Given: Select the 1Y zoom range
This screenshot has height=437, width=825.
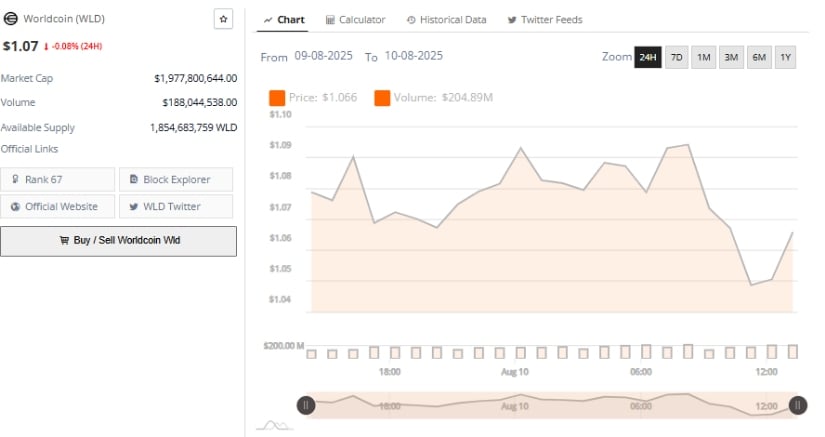Looking at the screenshot, I should 786,57.
